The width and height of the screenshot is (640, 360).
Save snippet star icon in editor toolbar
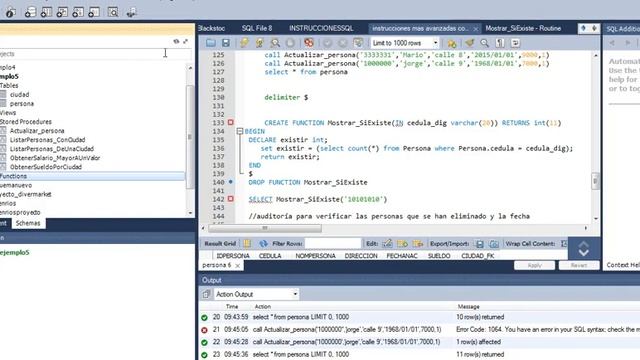[x=452, y=43]
